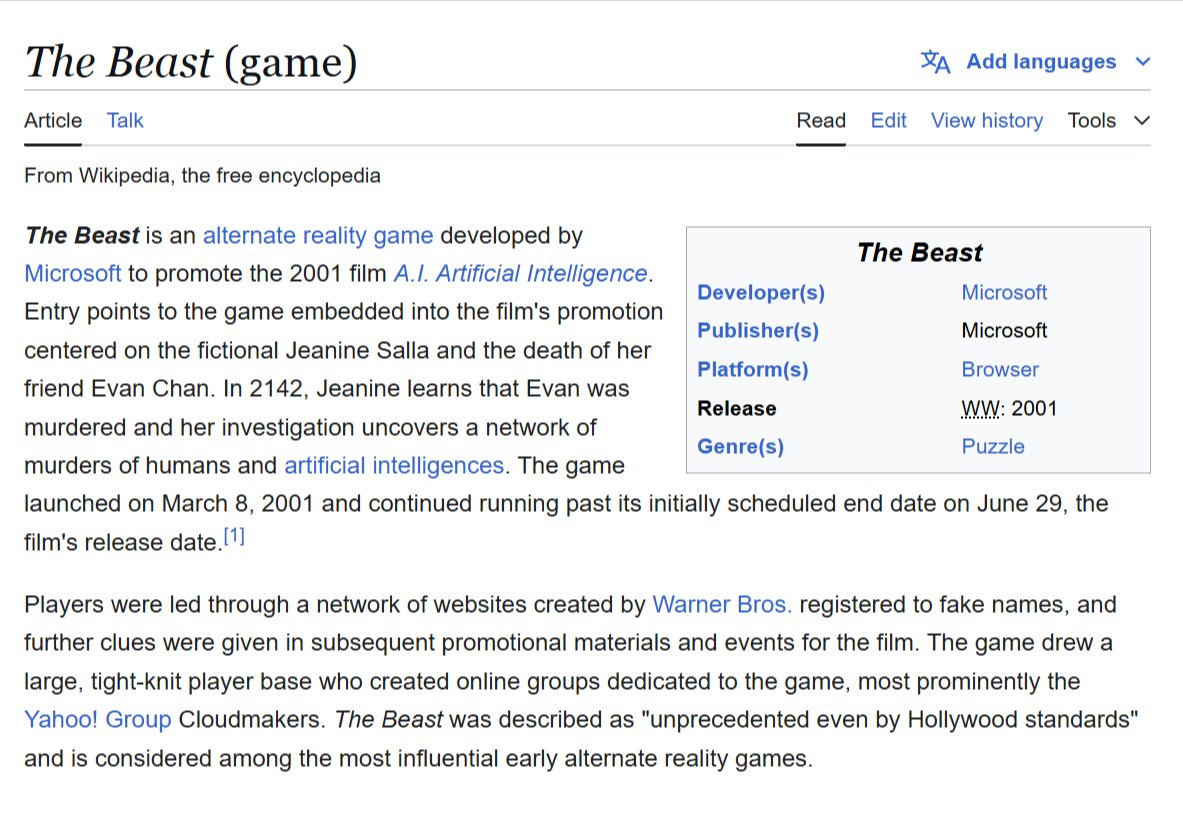The height and width of the screenshot is (819, 1183).
Task: Follow the artificial intelligences link
Action: (394, 465)
